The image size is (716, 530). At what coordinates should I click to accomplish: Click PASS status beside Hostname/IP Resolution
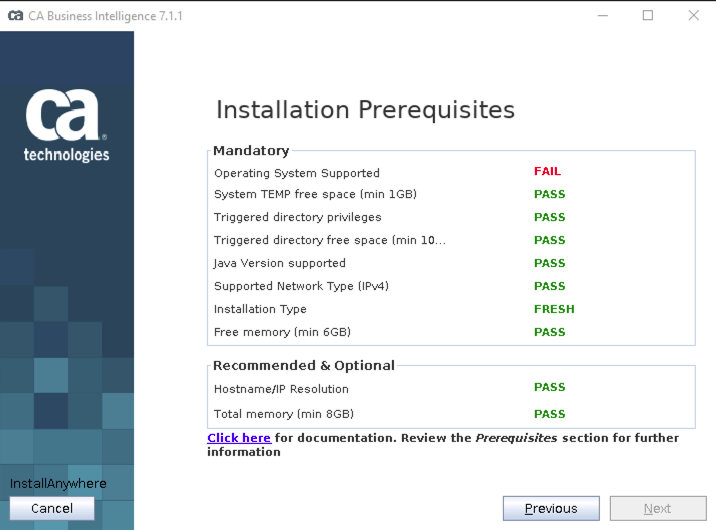click(549, 387)
